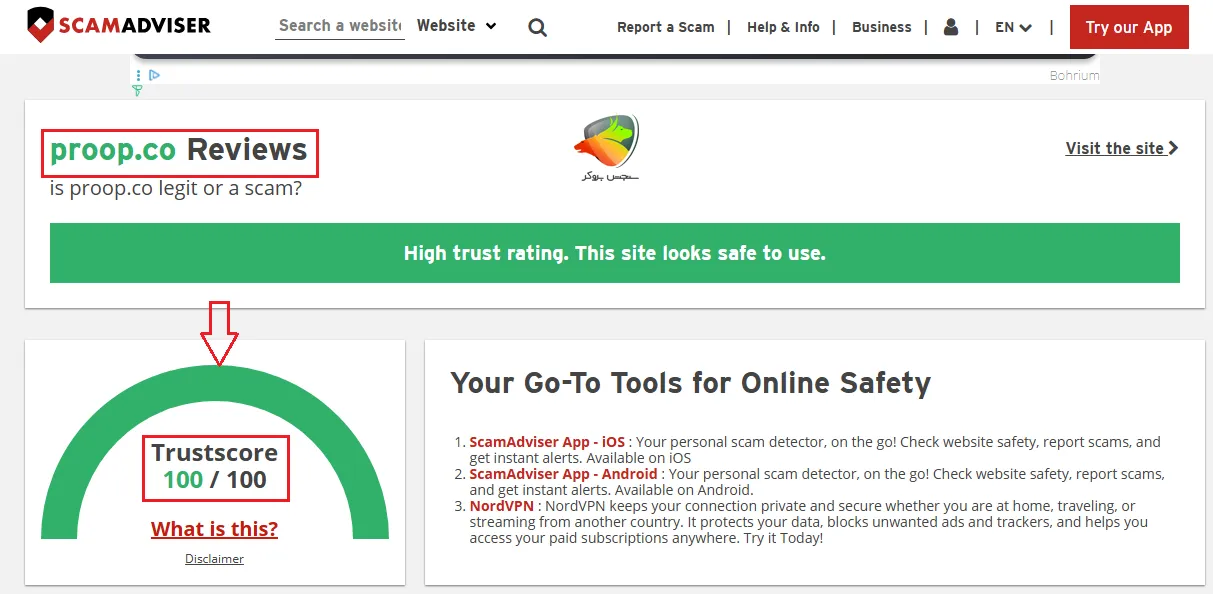
Task: Click the ad choices triangle icon
Action: click(x=155, y=75)
